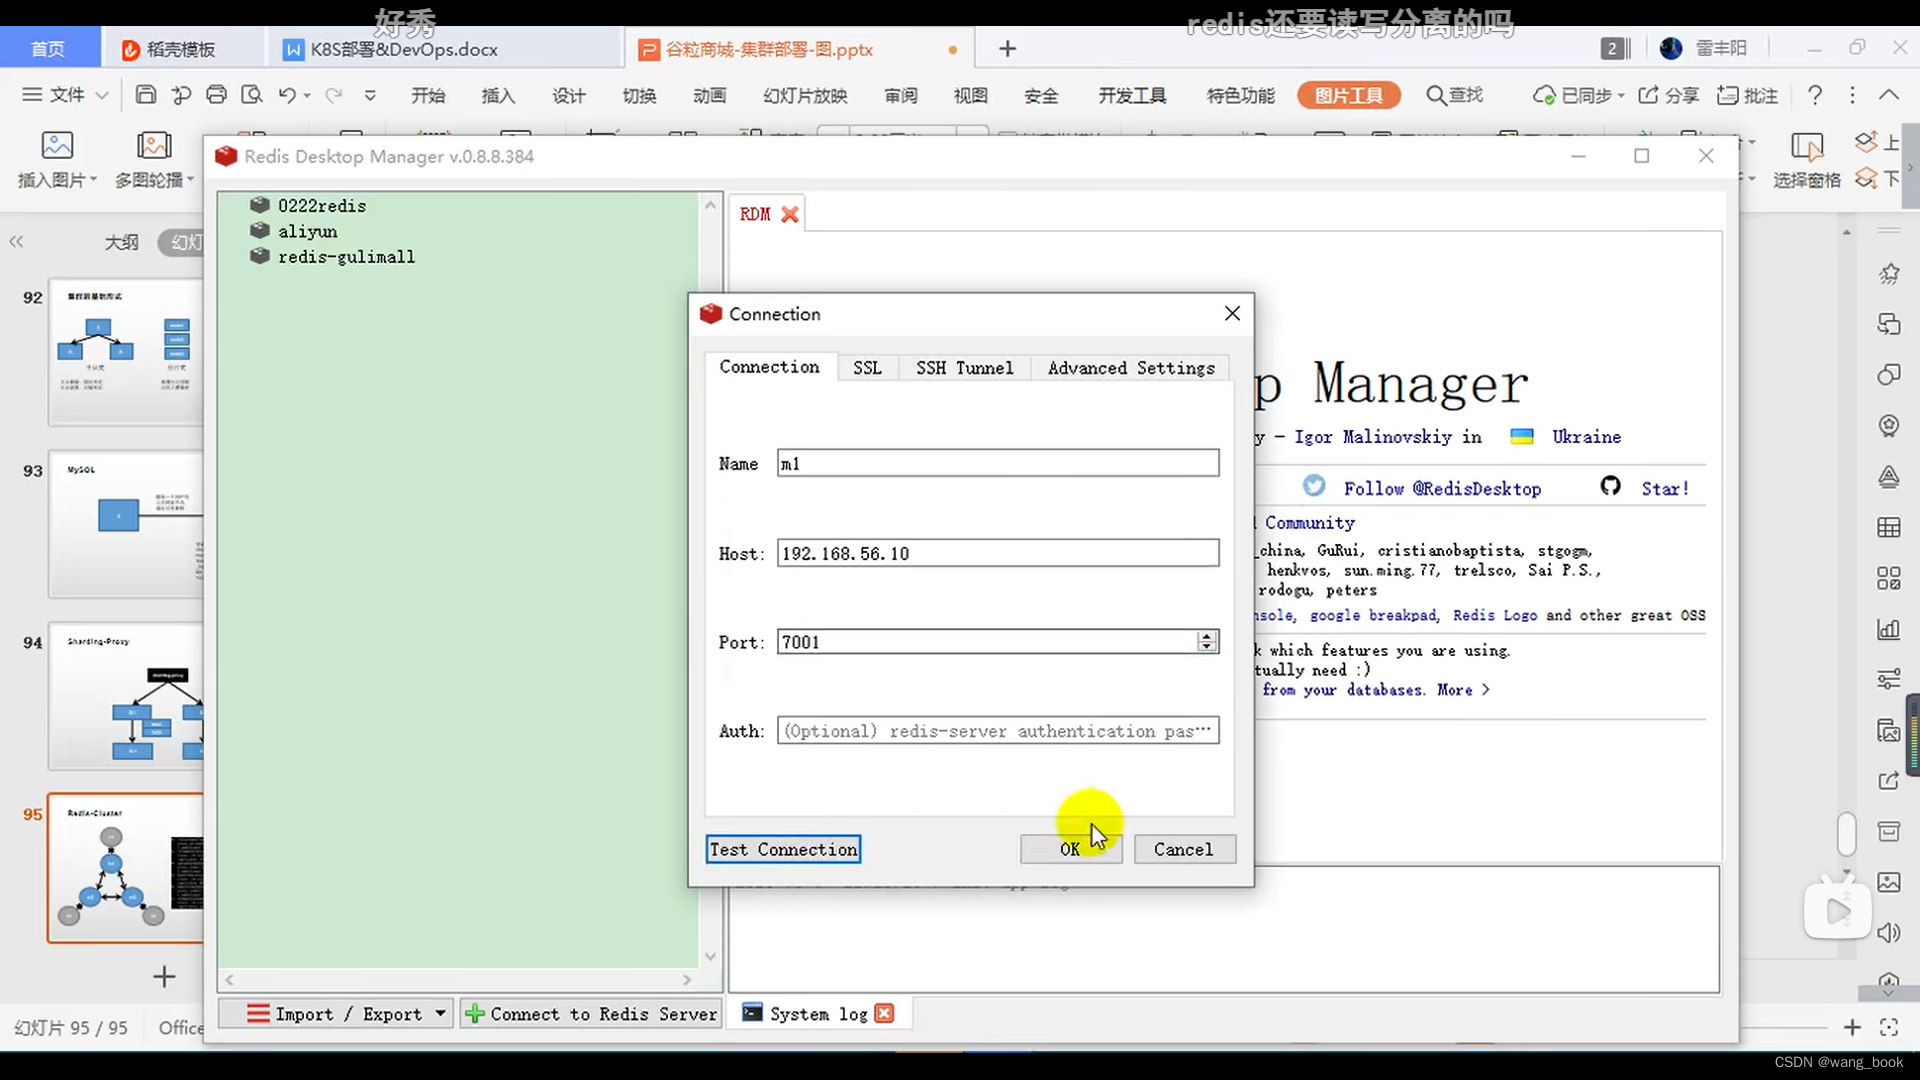Click the save icon in WPS toolbar
This screenshot has width=1920, height=1080.
(146, 95)
